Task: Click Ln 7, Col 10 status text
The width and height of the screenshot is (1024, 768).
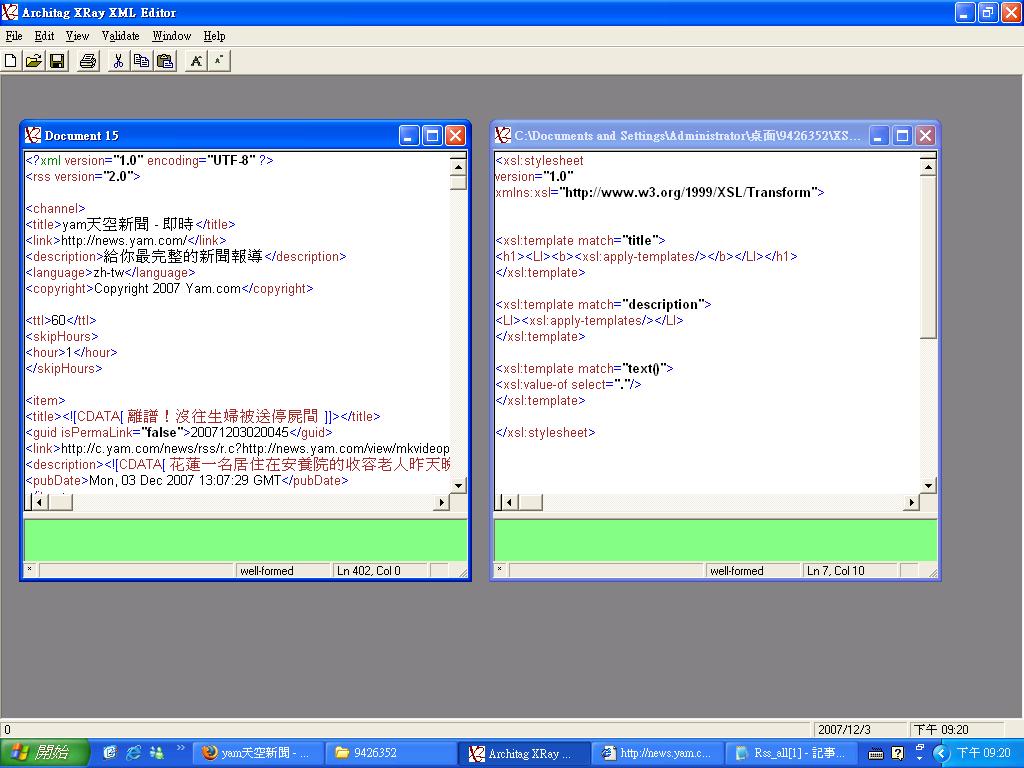Action: [836, 571]
